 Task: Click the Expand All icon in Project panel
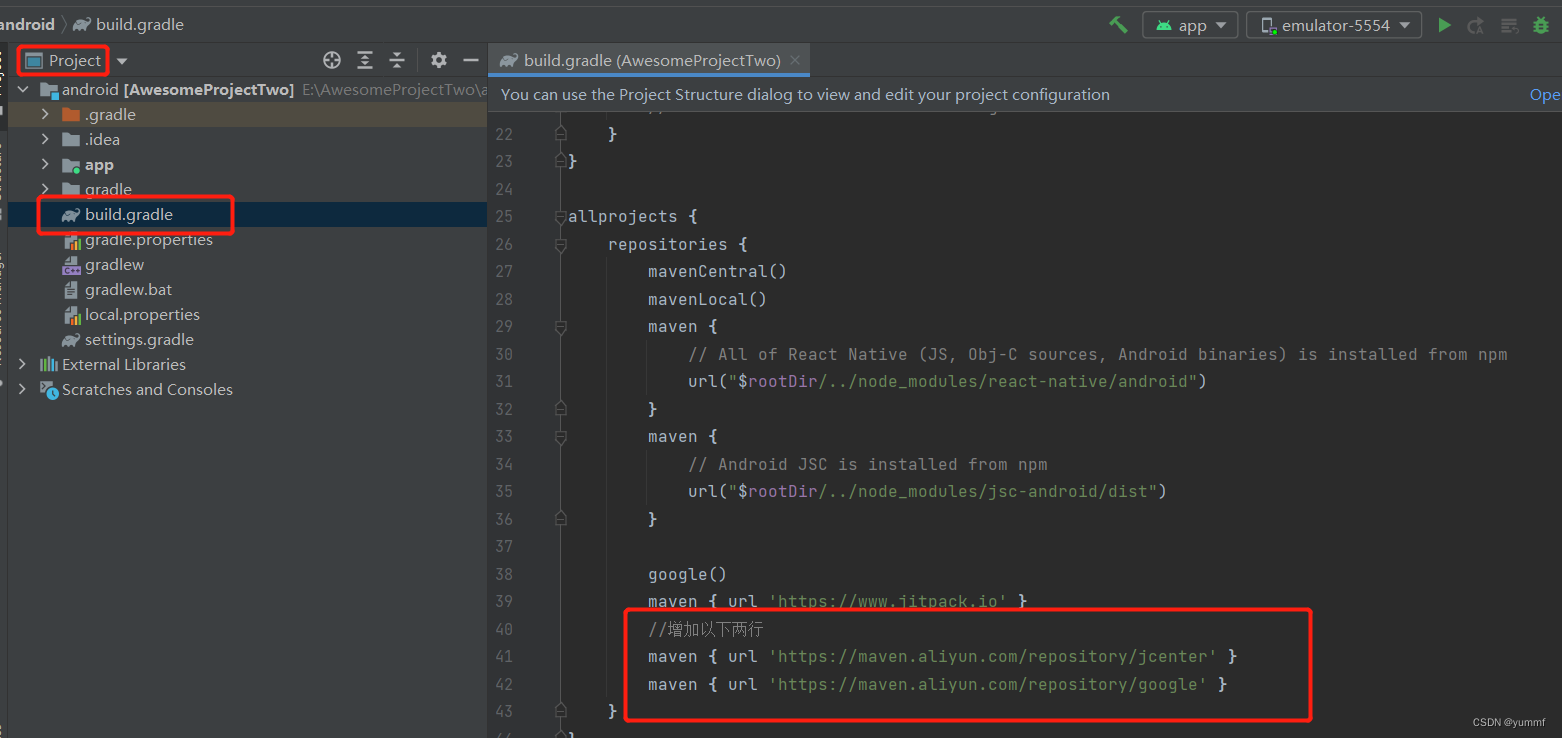tap(365, 60)
